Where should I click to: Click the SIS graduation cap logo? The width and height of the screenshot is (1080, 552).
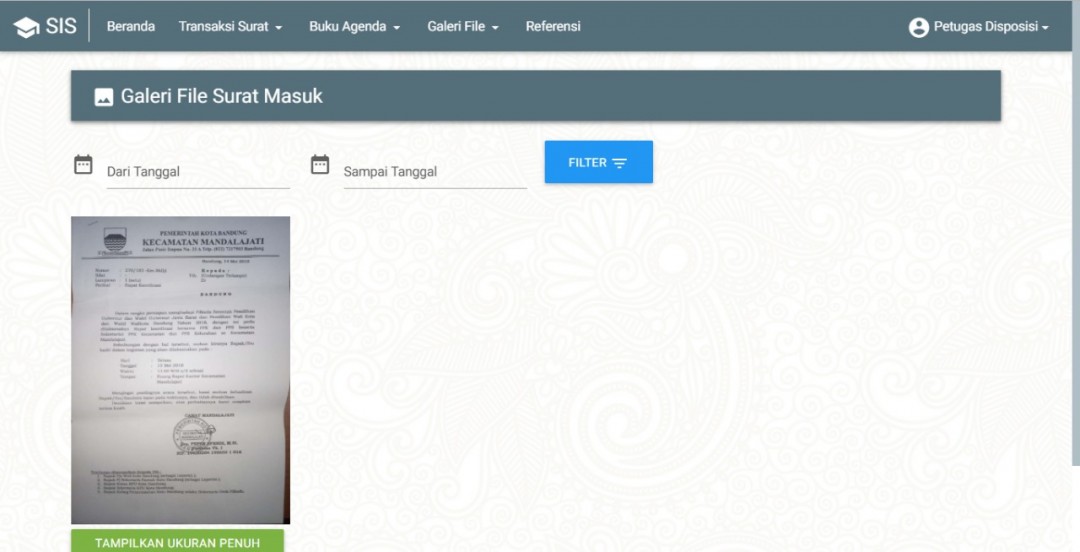coord(26,27)
